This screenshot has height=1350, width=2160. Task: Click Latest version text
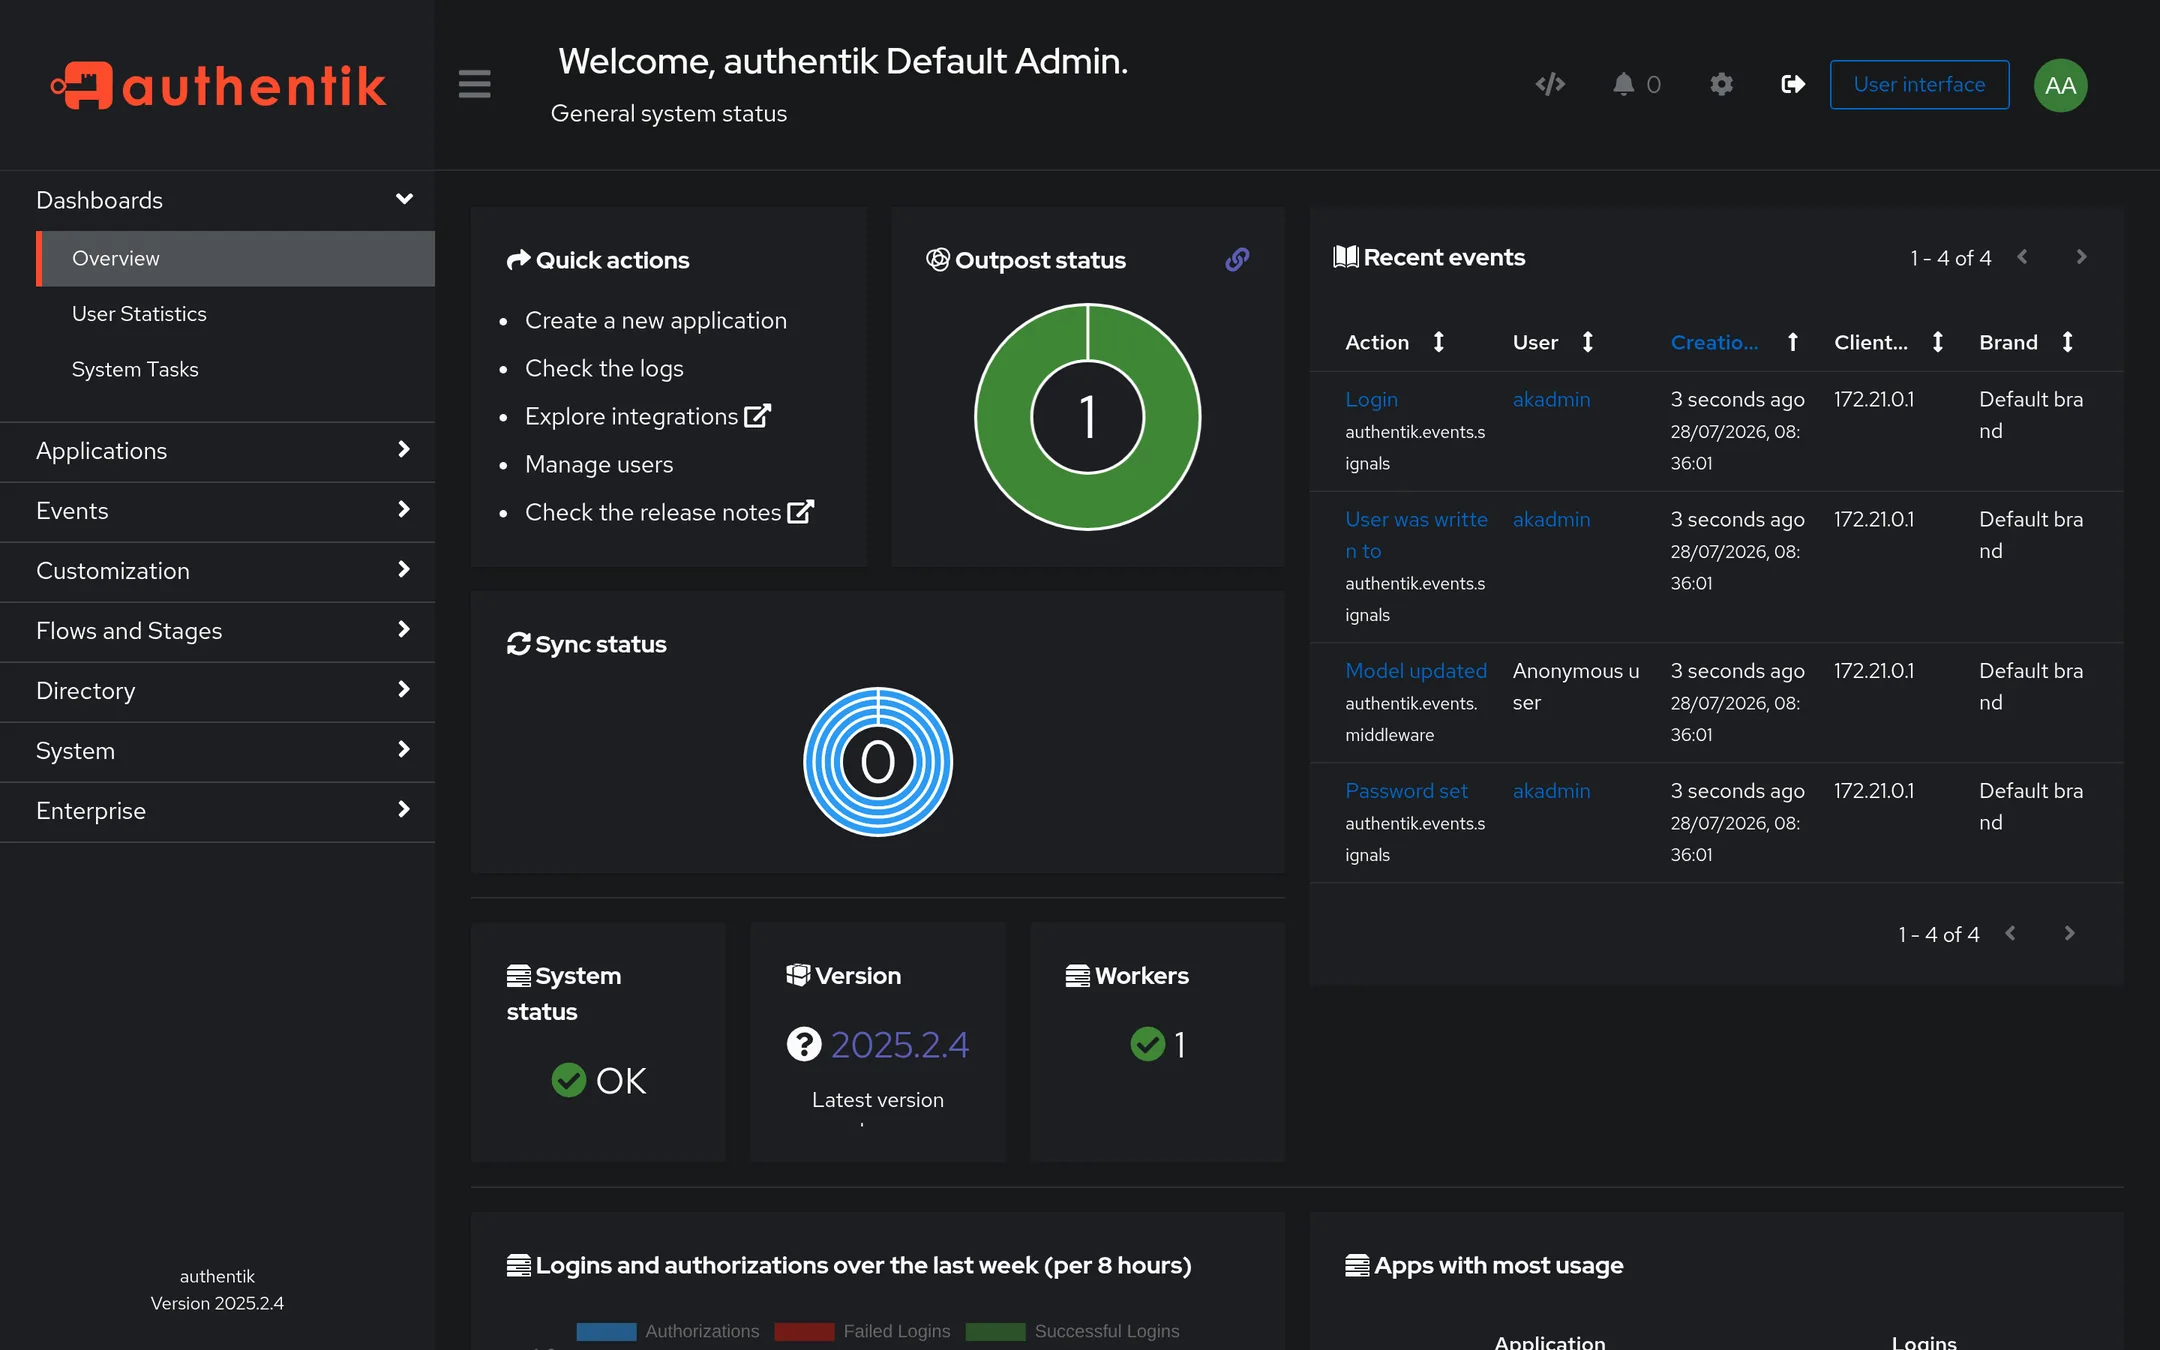coord(877,1100)
